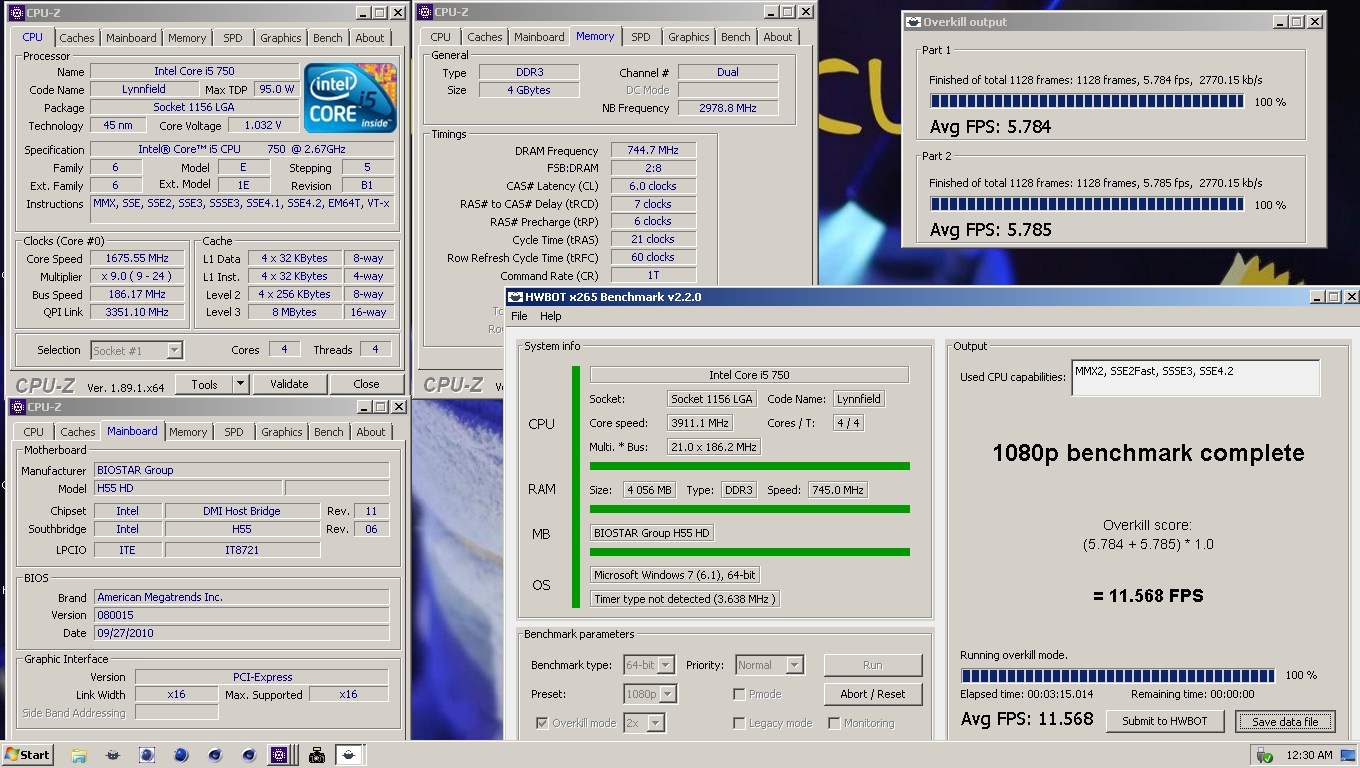This screenshot has width=1360, height=768.
Task: Click the Intel Core i5 inside logo
Action: [x=349, y=99]
